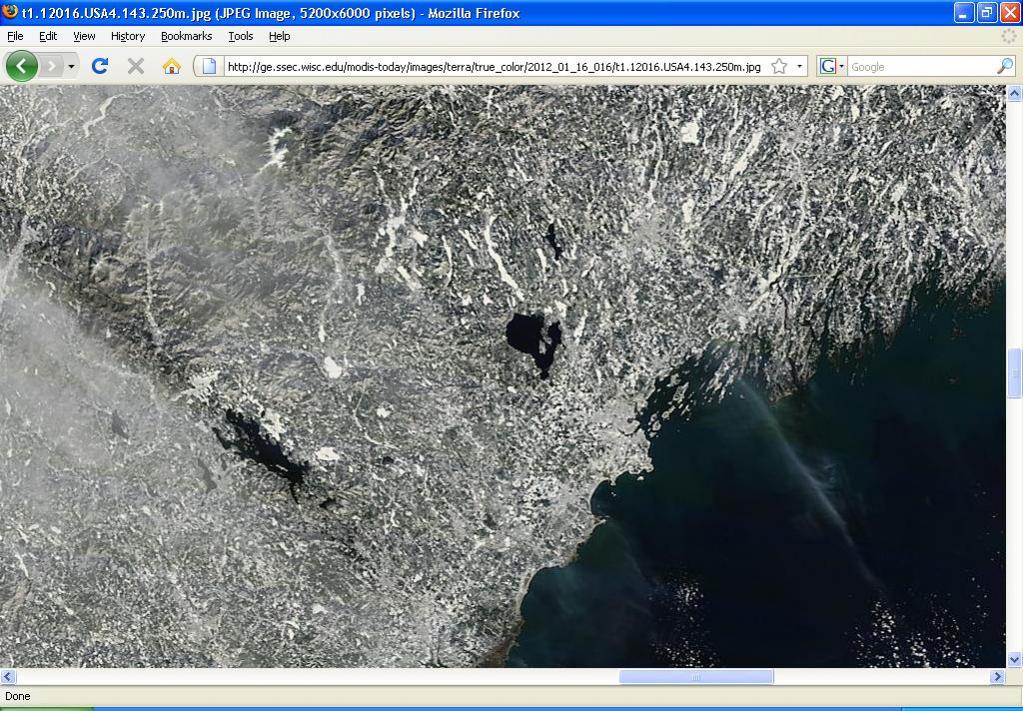The width and height of the screenshot is (1023, 711).
Task: Click the URL address field
Action: (494, 67)
